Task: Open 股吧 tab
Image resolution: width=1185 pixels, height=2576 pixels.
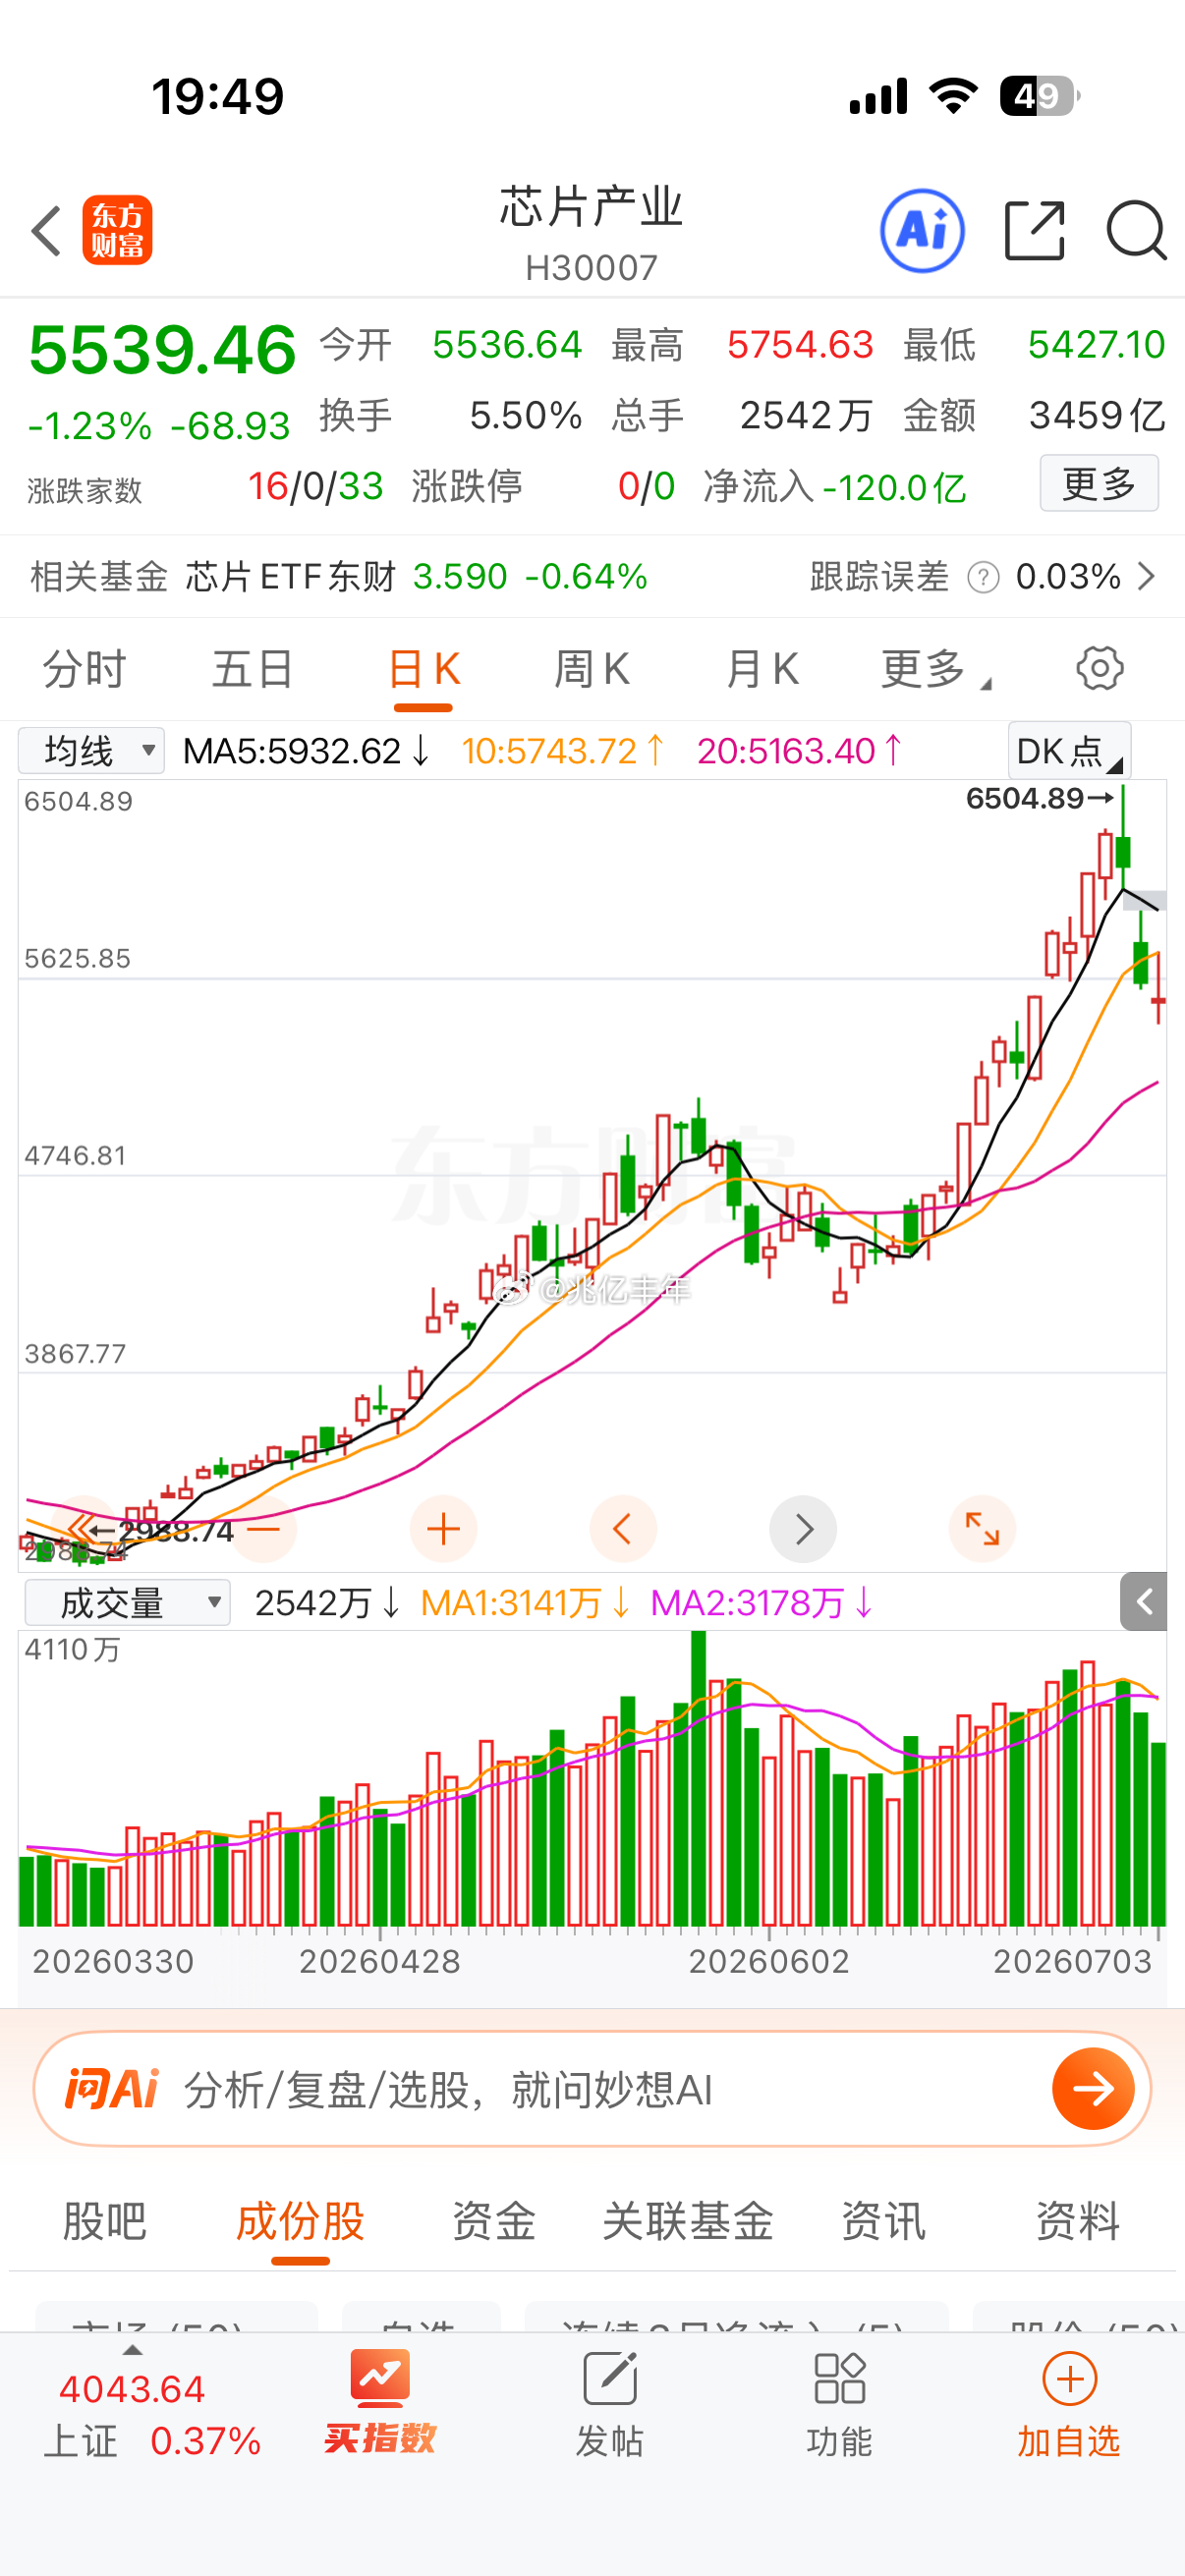Action: click(x=105, y=2221)
